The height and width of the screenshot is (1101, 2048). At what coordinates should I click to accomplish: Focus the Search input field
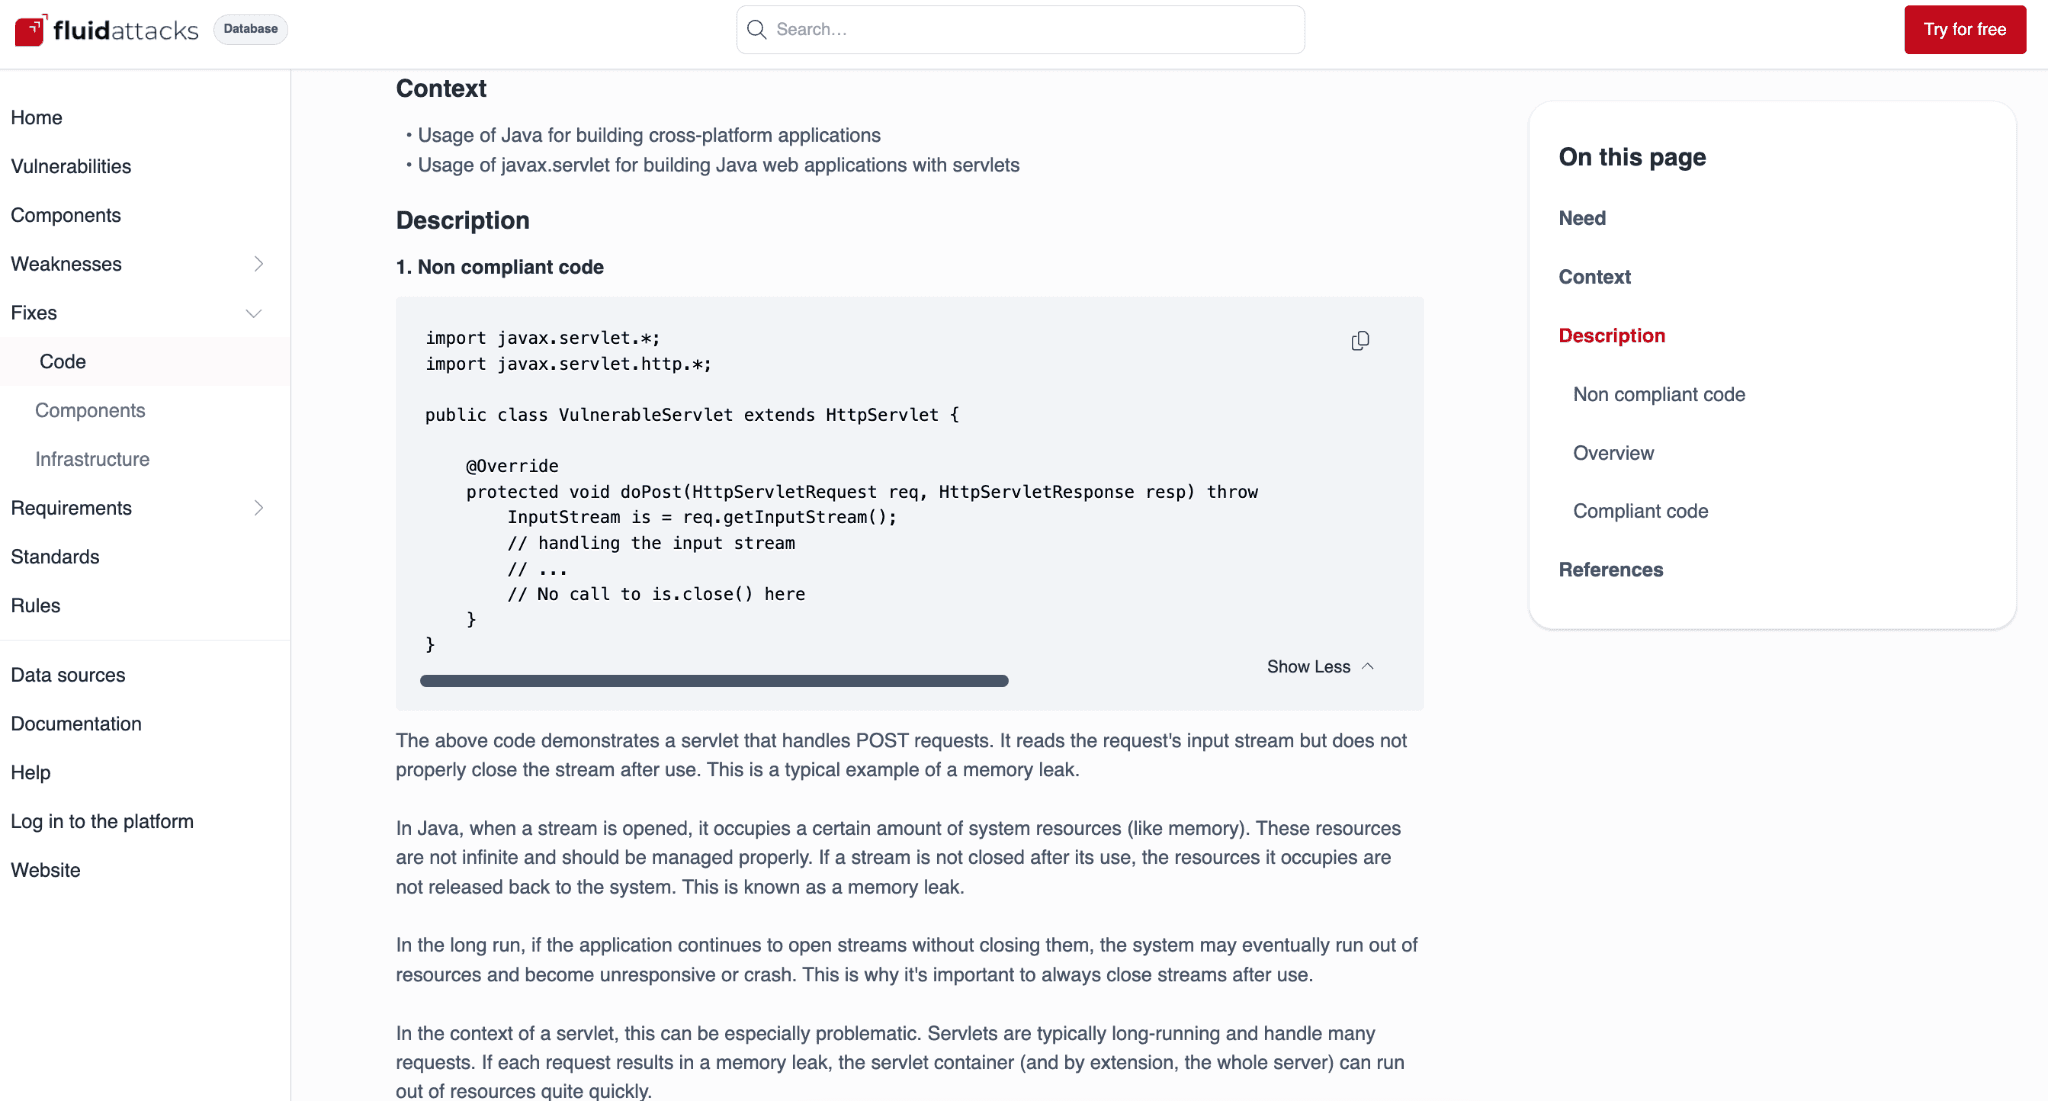pos(1020,30)
